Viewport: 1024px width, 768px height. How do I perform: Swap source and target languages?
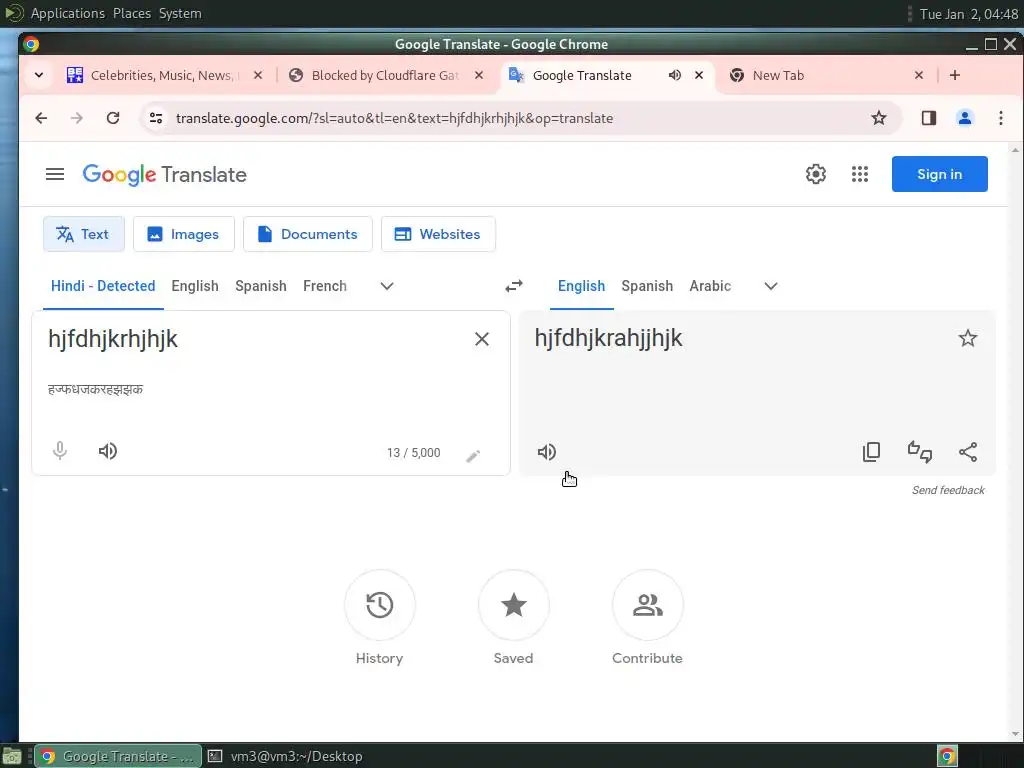(514, 286)
